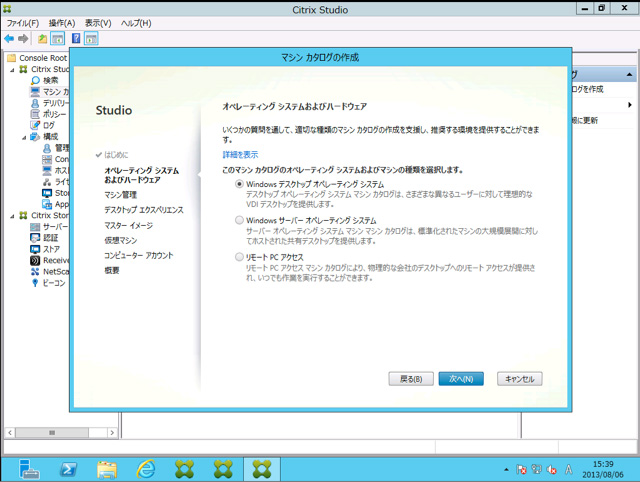Choose リモート PC アクセス radio button
Image resolution: width=640 pixels, height=482 pixels.
[x=239, y=257]
